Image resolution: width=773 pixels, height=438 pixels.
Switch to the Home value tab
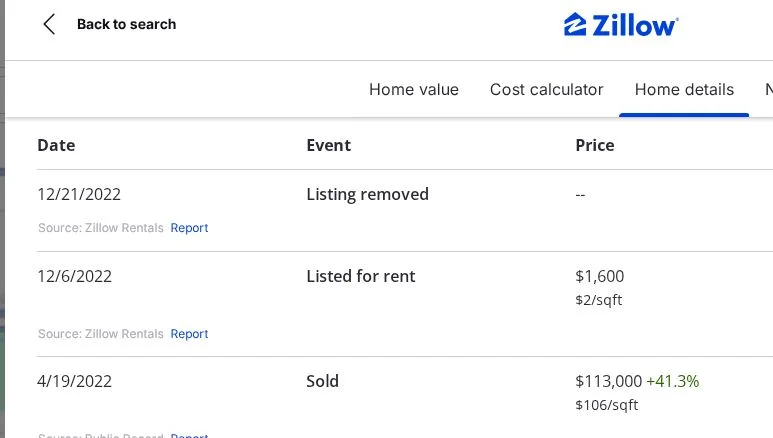click(413, 90)
